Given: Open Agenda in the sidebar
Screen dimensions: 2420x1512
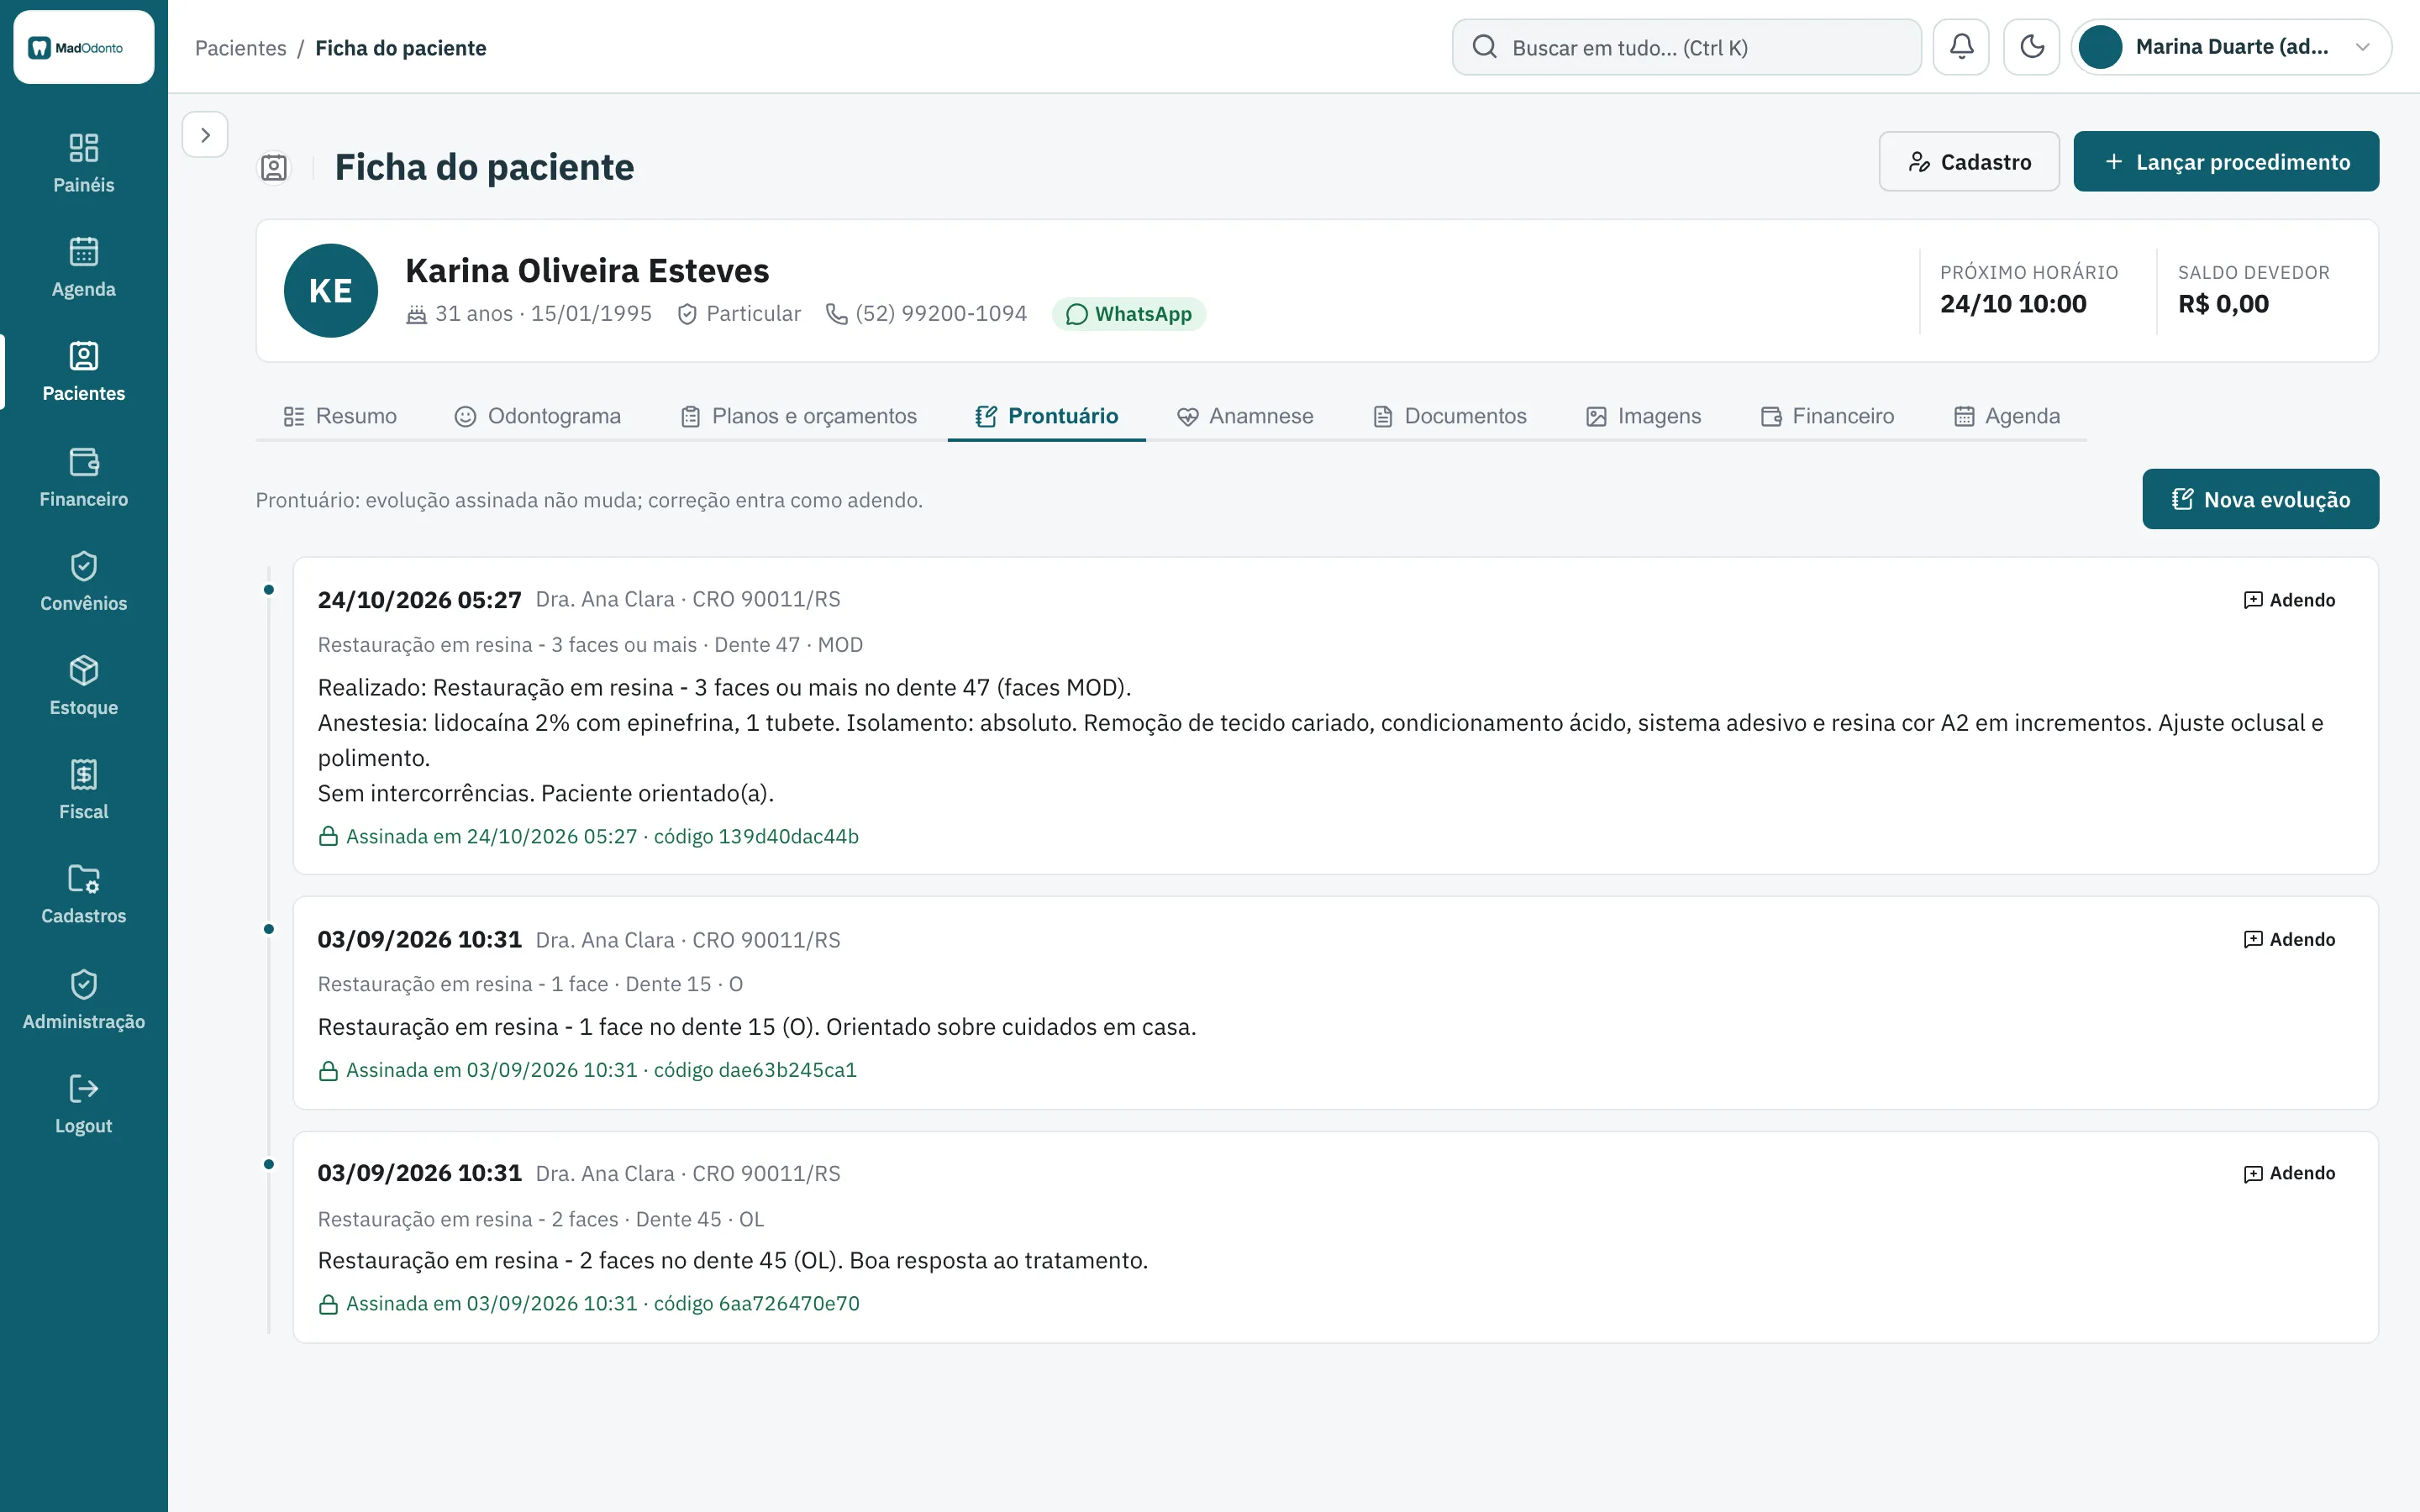Looking at the screenshot, I should point(84,267).
